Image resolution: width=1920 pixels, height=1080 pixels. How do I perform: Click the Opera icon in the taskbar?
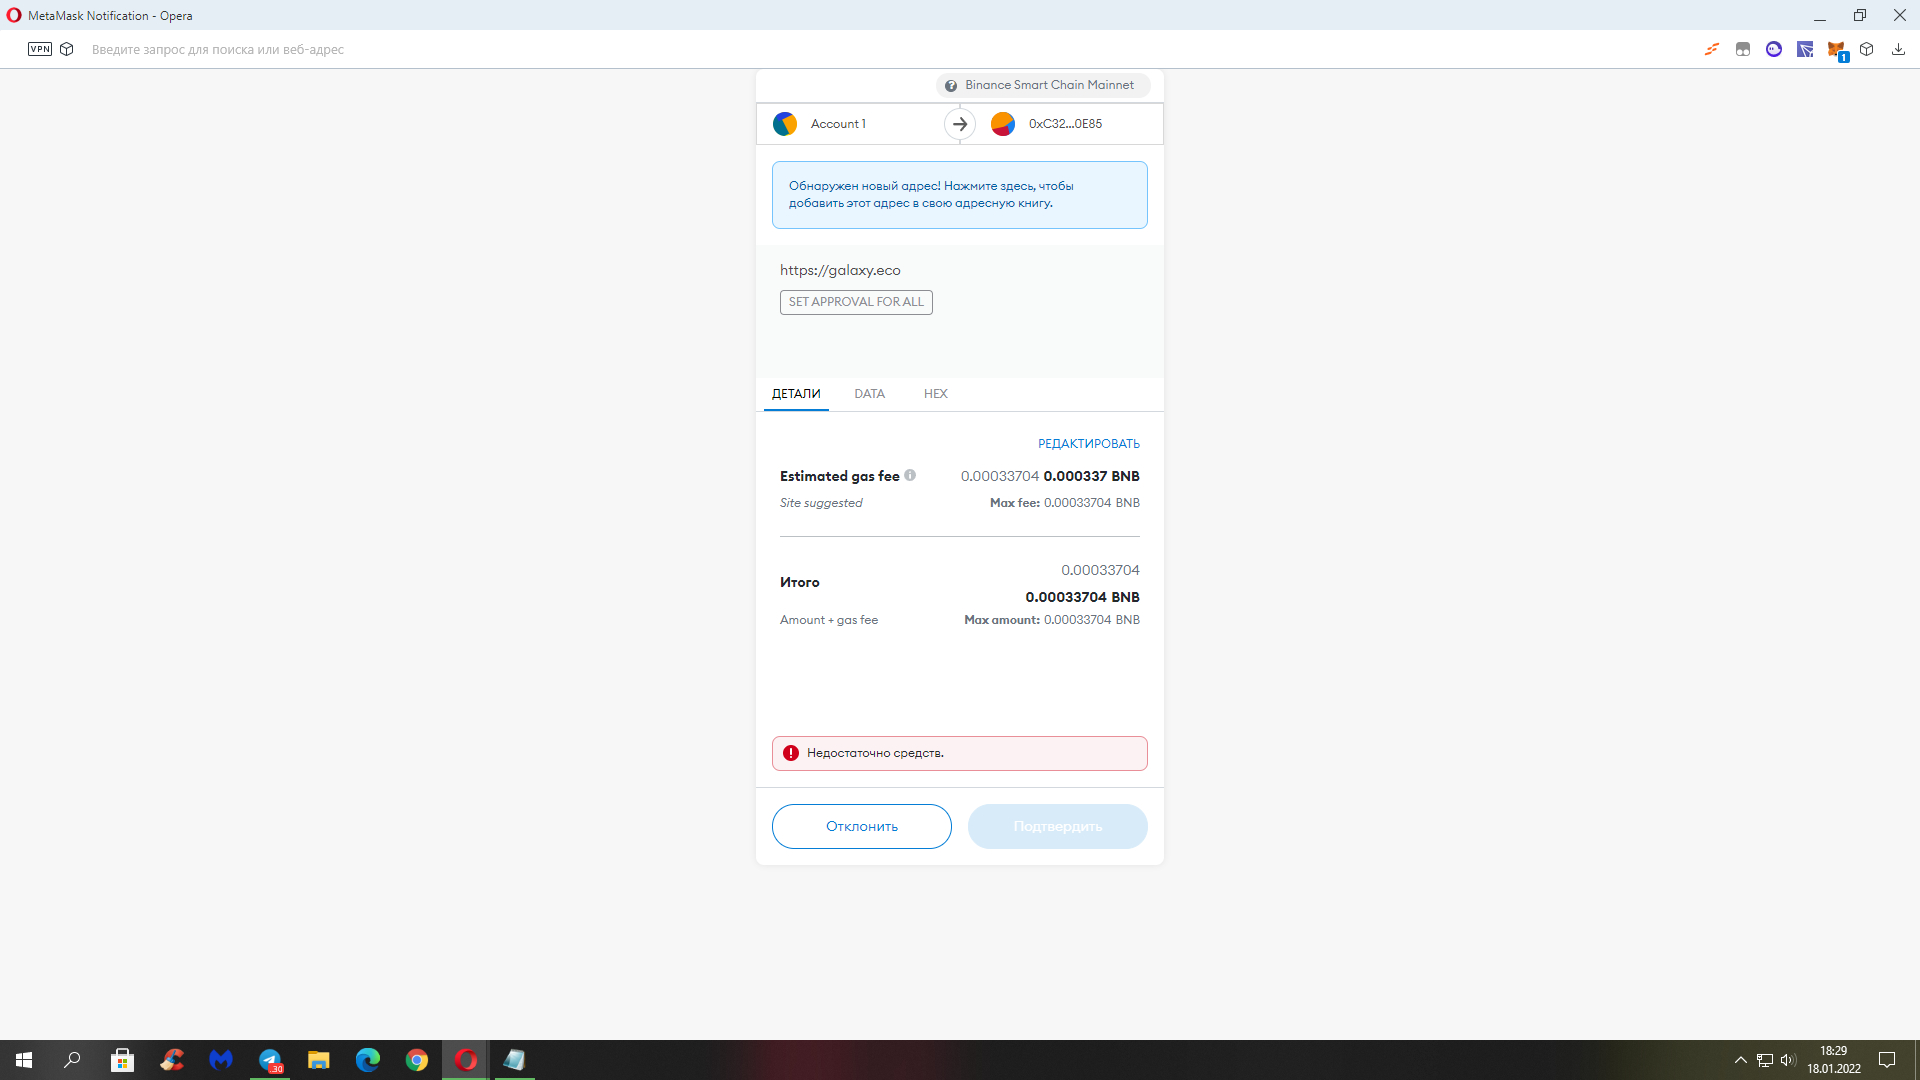click(x=466, y=1060)
